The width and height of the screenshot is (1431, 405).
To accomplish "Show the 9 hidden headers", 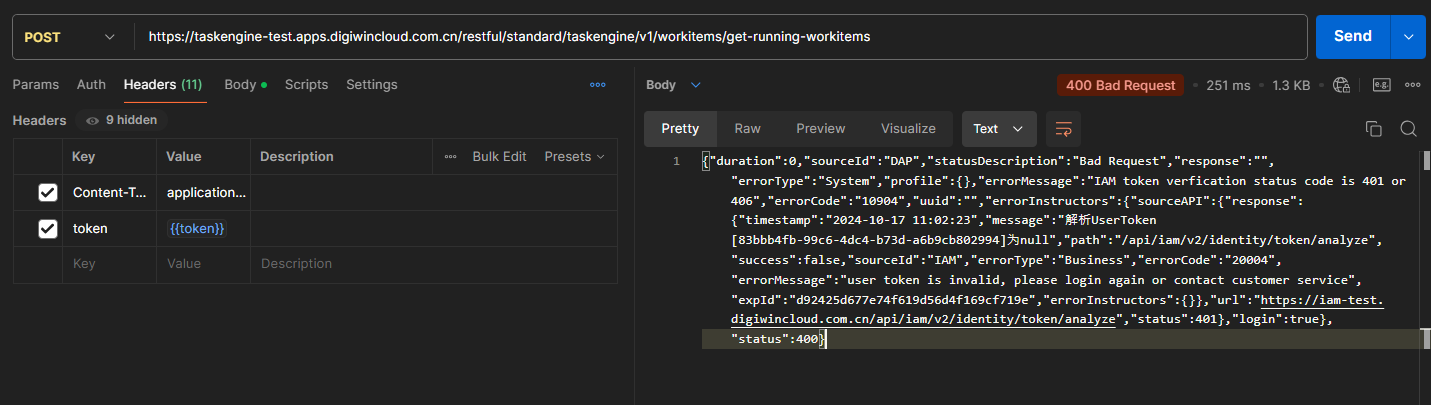I will pyautogui.click(x=122, y=120).
